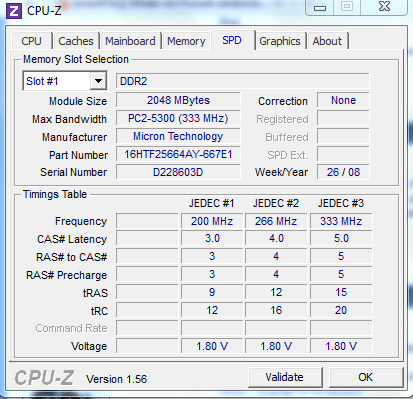Viewport: 413px width, 399px height.
Task: Click JEDEC #3 tRC value 20
Action: point(341,310)
